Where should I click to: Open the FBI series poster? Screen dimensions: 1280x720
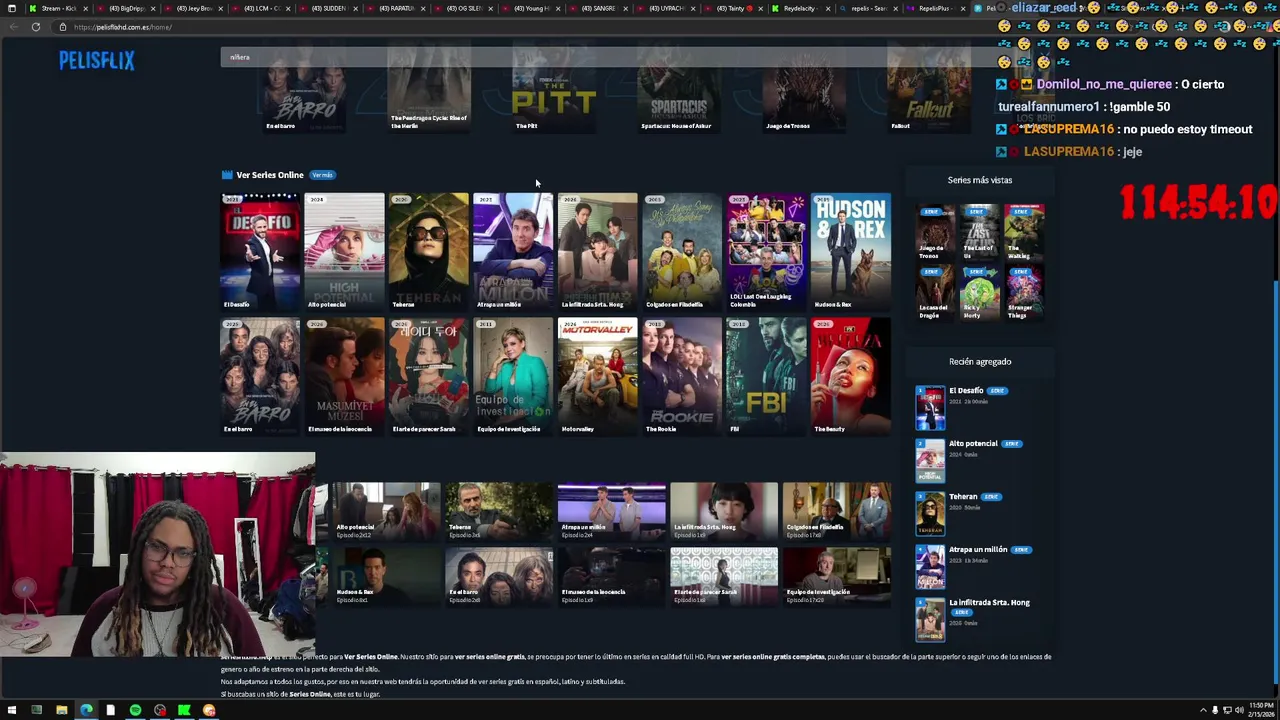pyautogui.click(x=766, y=376)
